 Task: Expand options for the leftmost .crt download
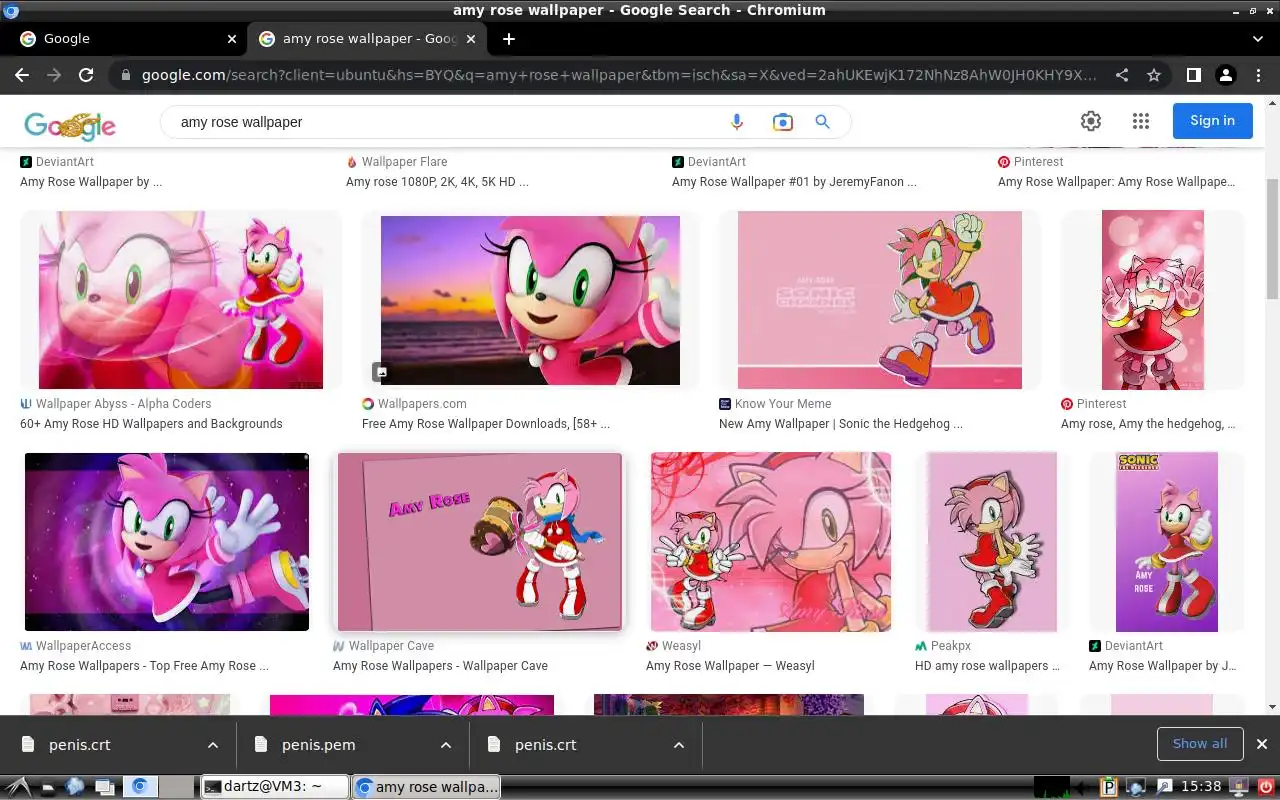pyautogui.click(x=213, y=745)
